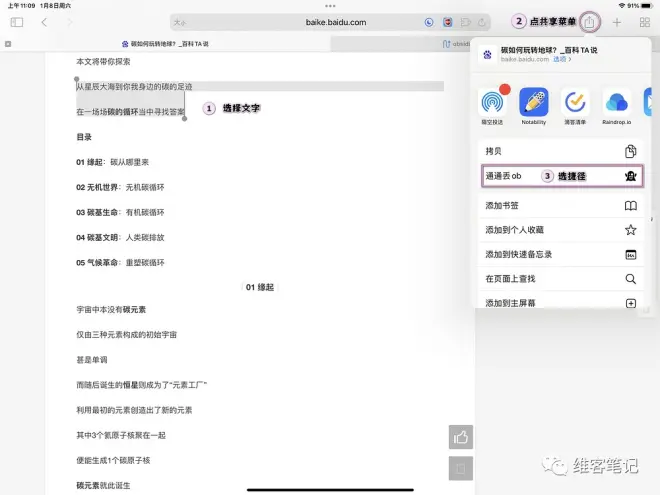Focus the baike.baidu.com address bar
The image size is (660, 495).
(x=330, y=22)
